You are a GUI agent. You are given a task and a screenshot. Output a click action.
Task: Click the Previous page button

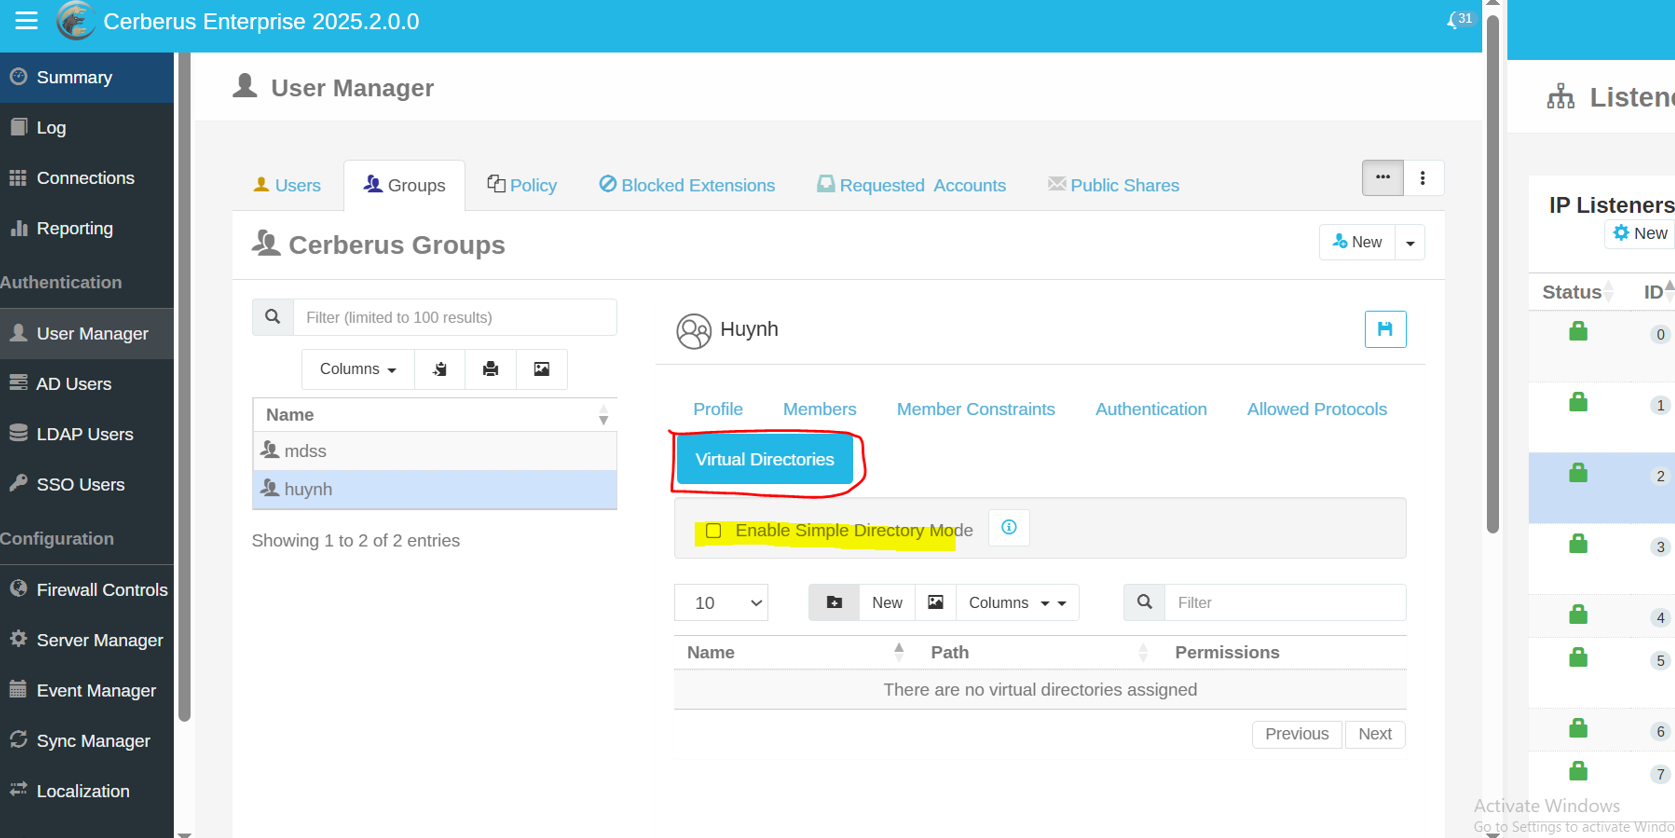pyautogui.click(x=1297, y=734)
